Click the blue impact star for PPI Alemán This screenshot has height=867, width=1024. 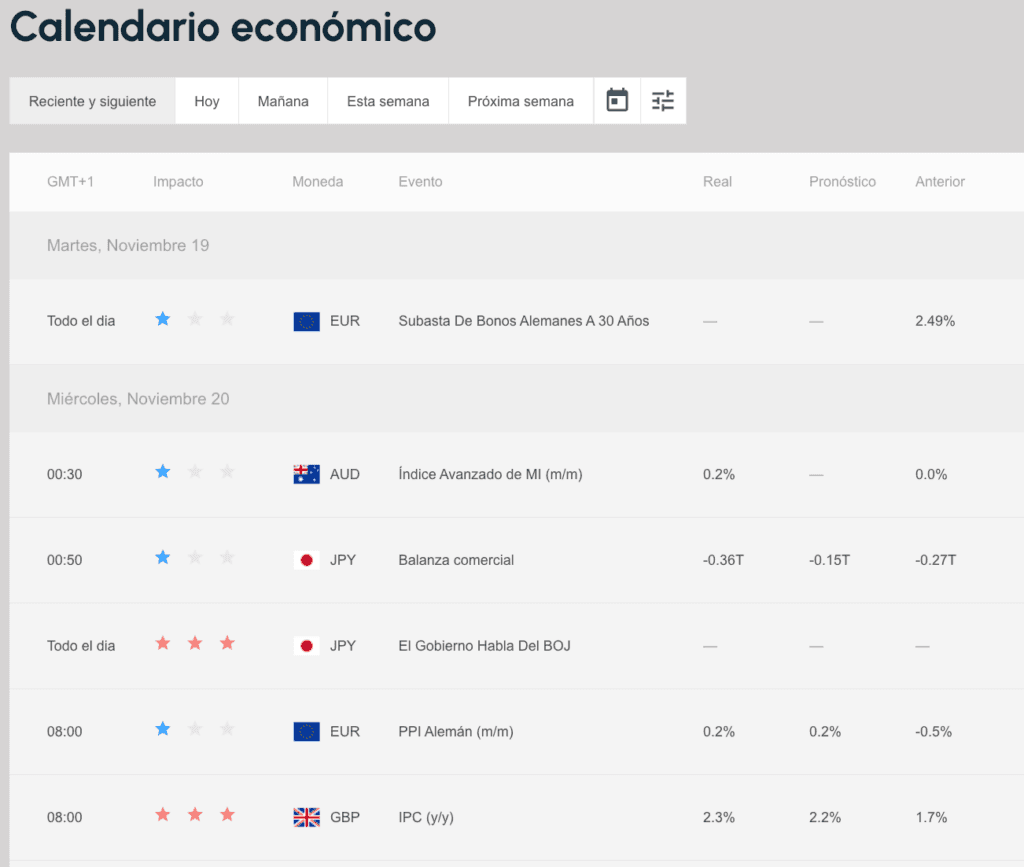[x=163, y=730]
